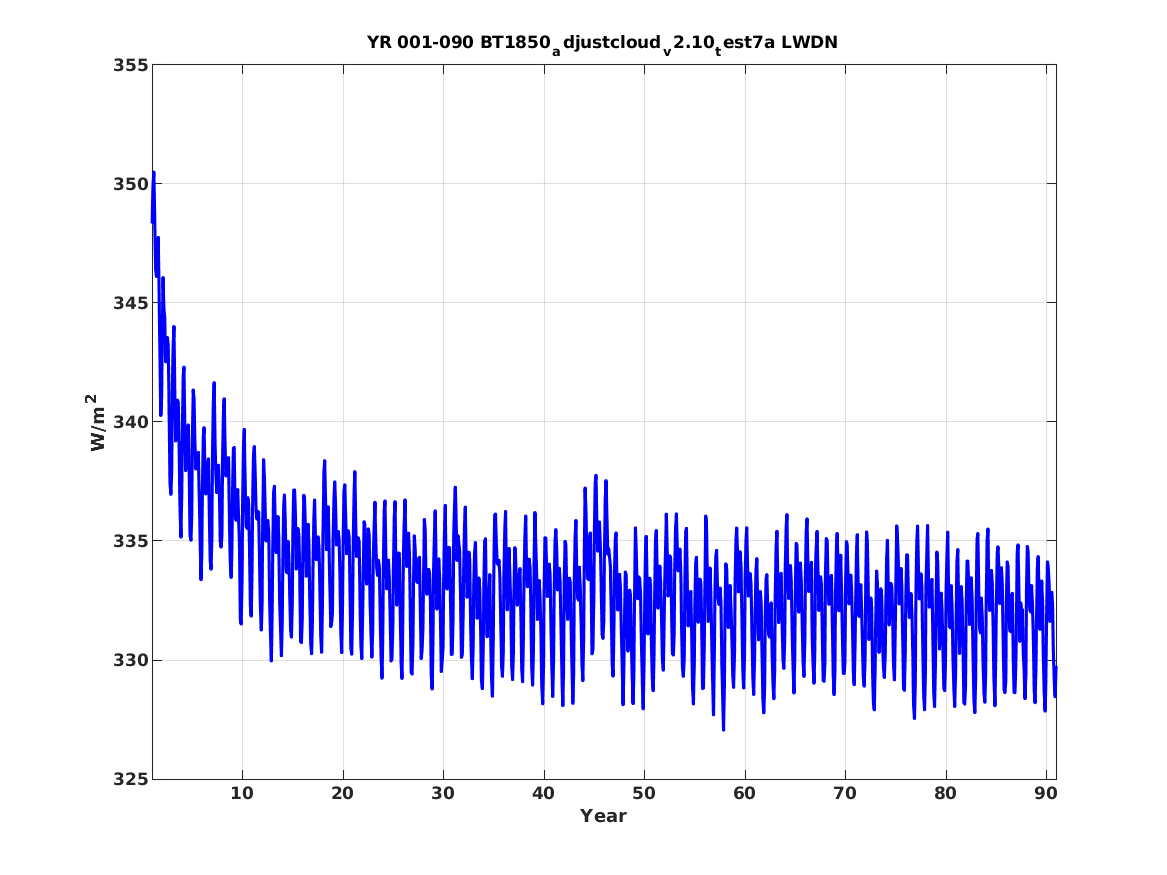Click y-axis tick label 325
This screenshot has height=875, width=1167.
pos(130,779)
